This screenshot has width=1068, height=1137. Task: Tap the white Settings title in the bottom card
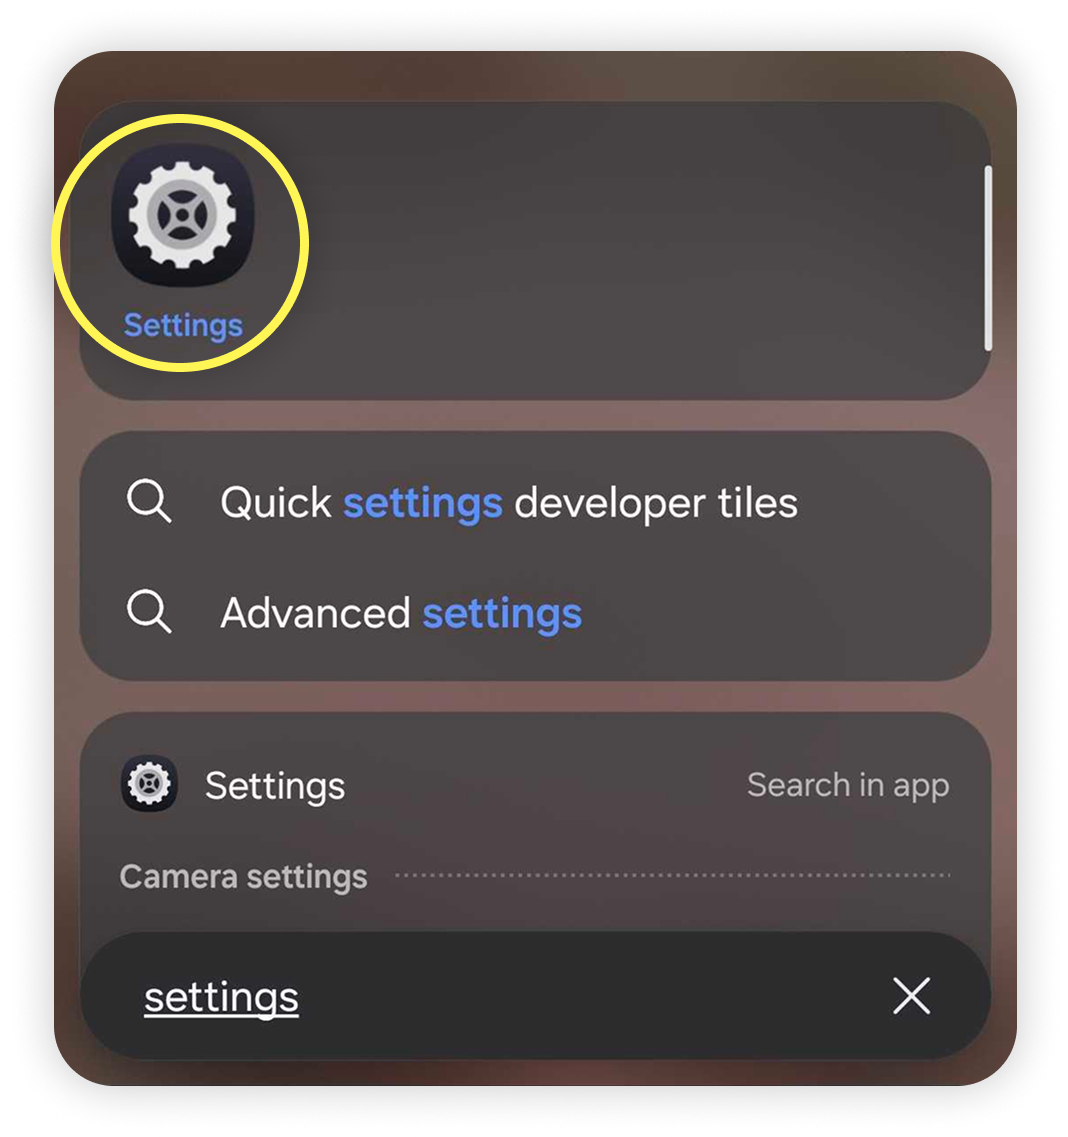[x=275, y=786]
